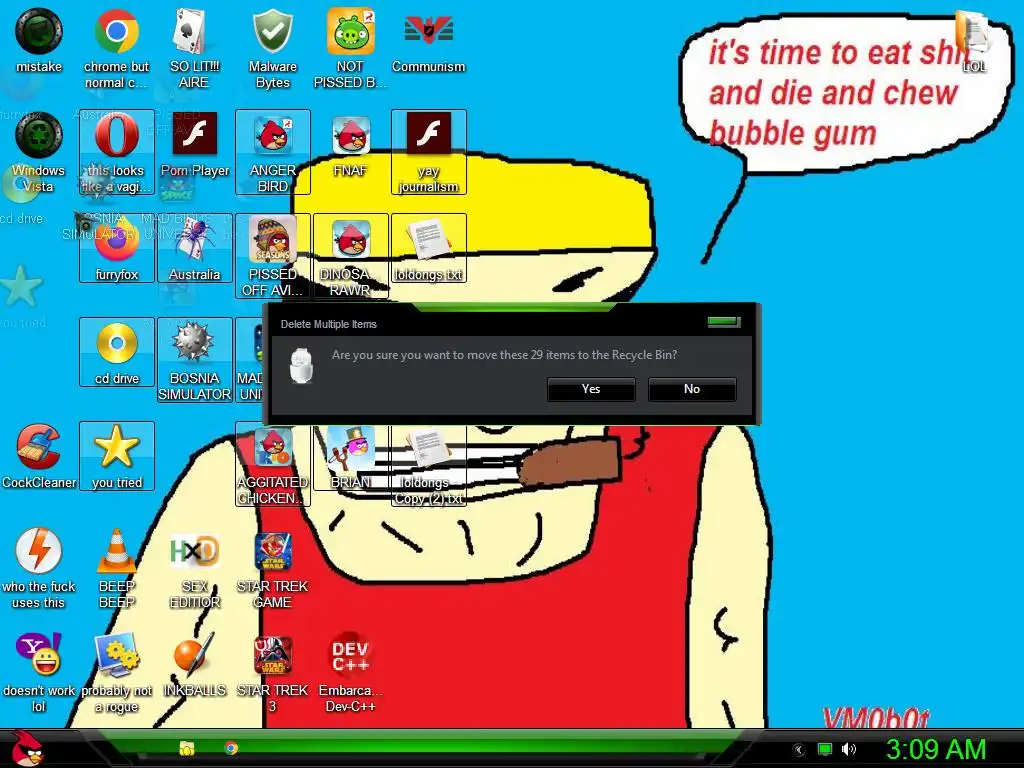
Task: Click the FNAF Angry Birds icon
Action: (x=351, y=145)
